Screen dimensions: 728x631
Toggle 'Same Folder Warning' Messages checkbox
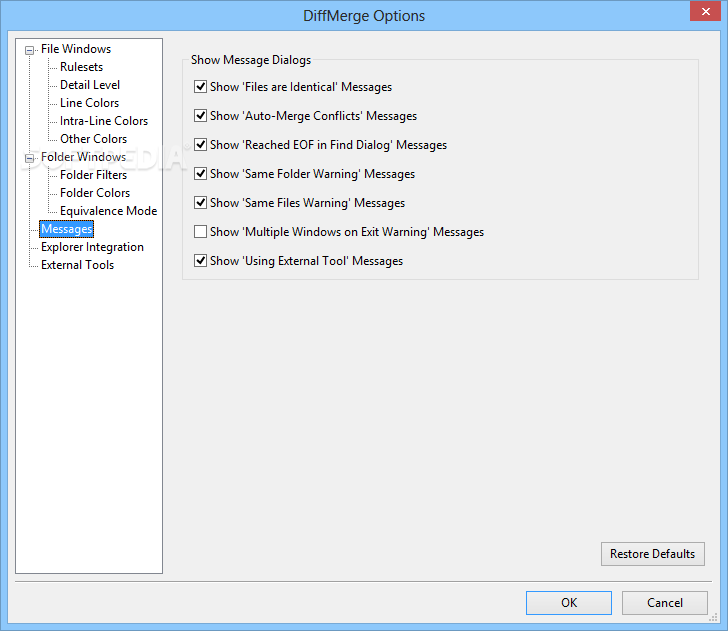click(200, 174)
